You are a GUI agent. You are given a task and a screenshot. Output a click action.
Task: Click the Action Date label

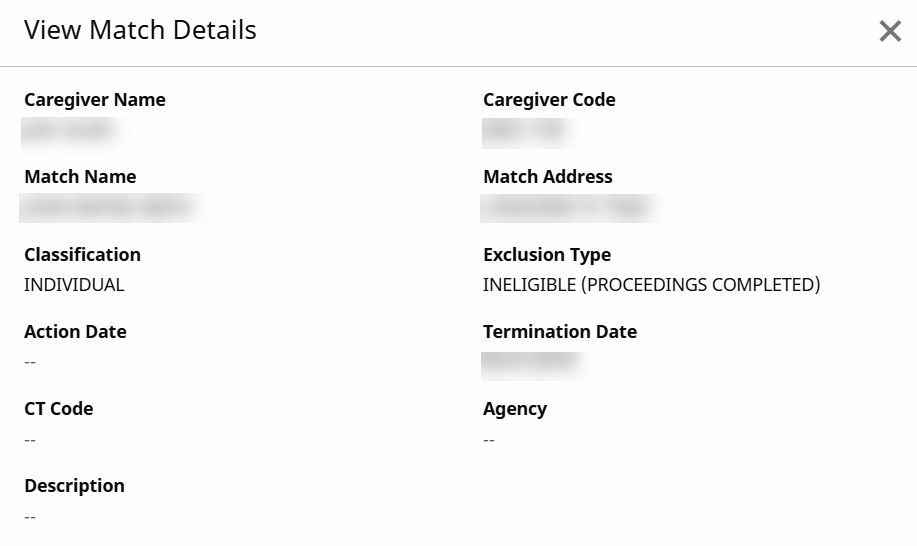click(75, 332)
